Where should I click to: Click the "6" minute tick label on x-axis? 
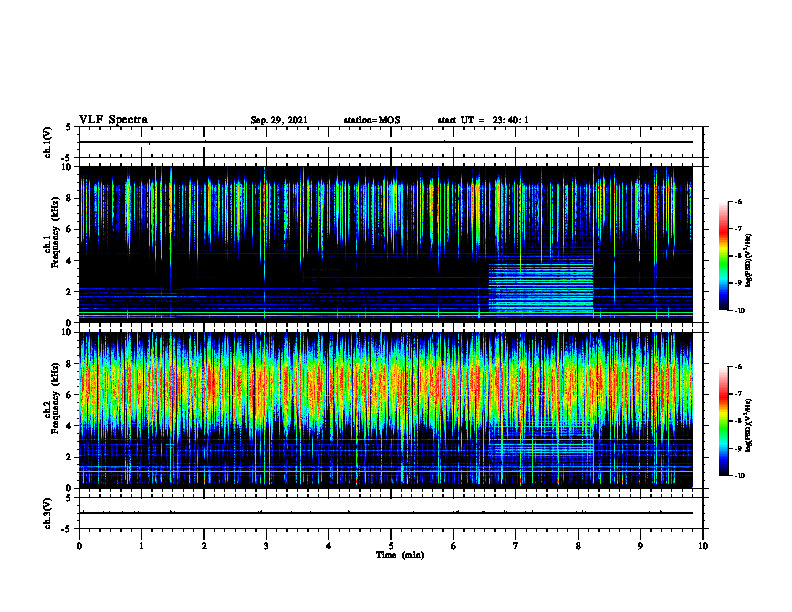point(453,546)
